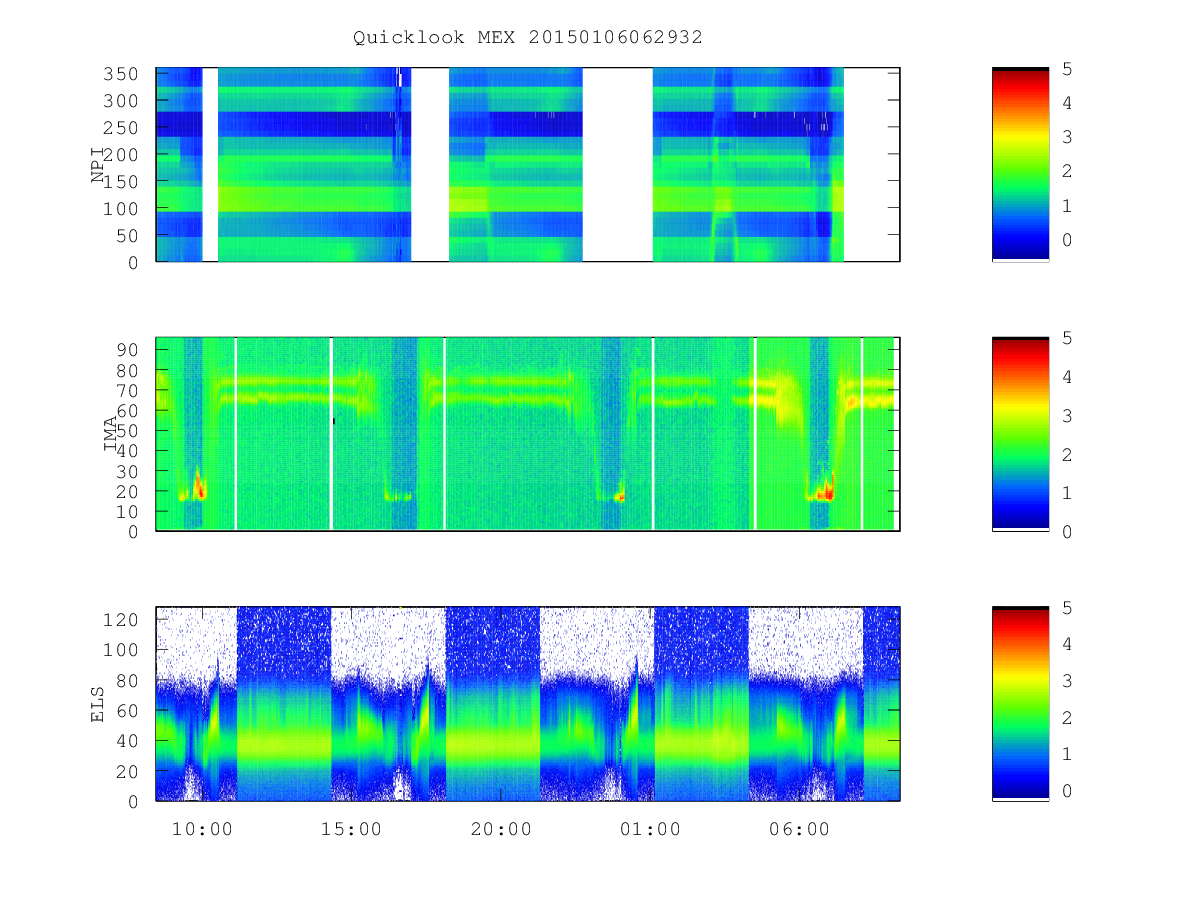Click the NPI spectrogram panel
The image size is (1200, 900).
click(528, 165)
